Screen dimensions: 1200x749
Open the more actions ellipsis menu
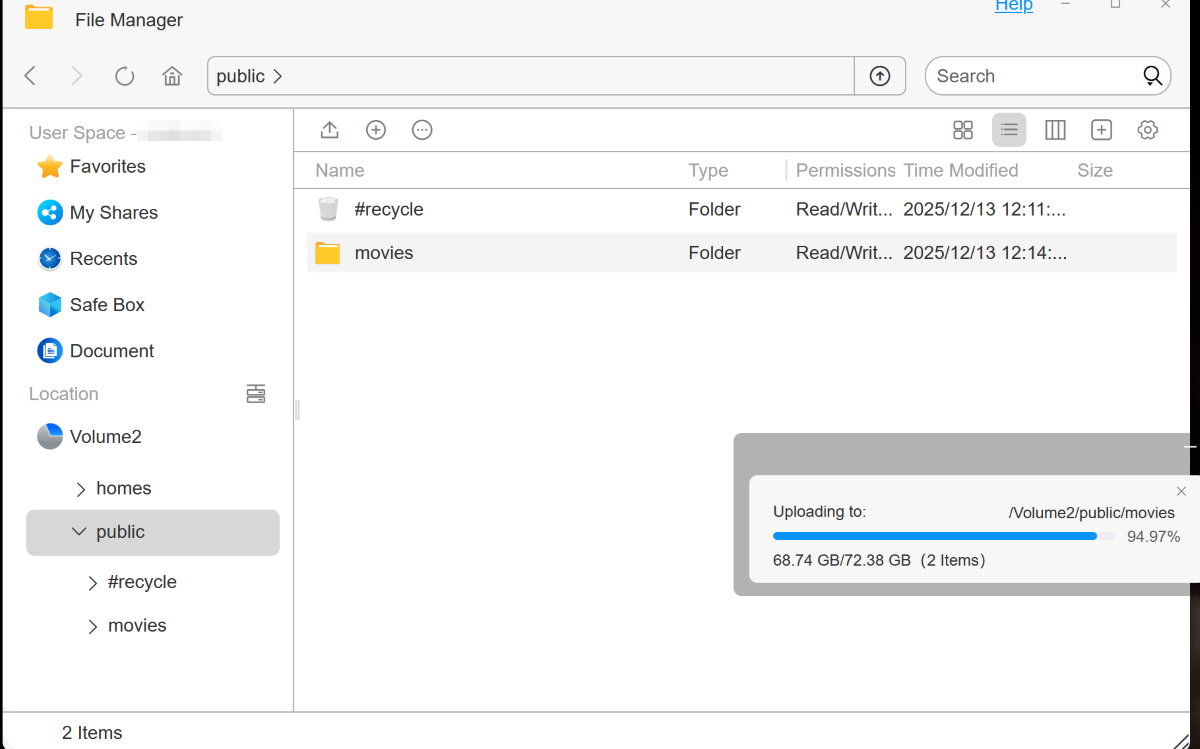coord(422,130)
